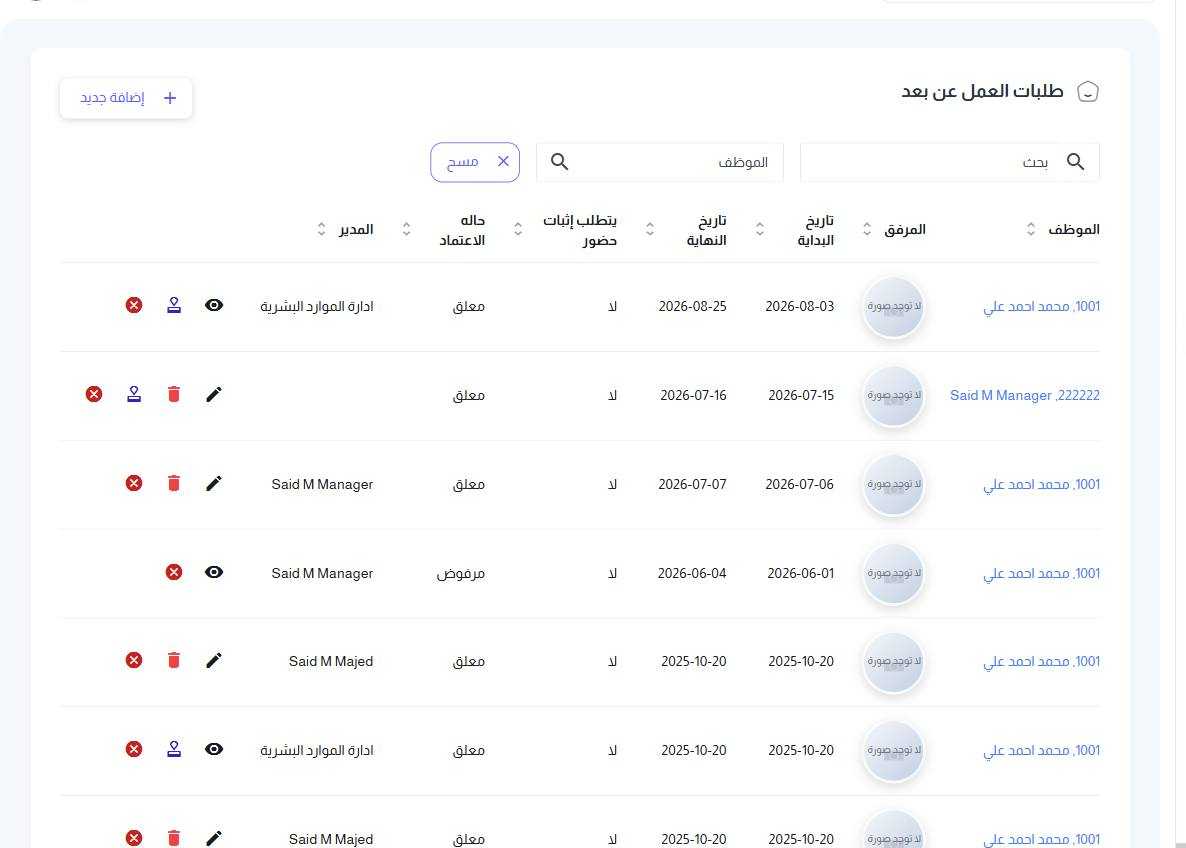Open attachment thumbnail on 2026-08-03 row
Viewport: 1186px width, 848px height.
(893, 306)
